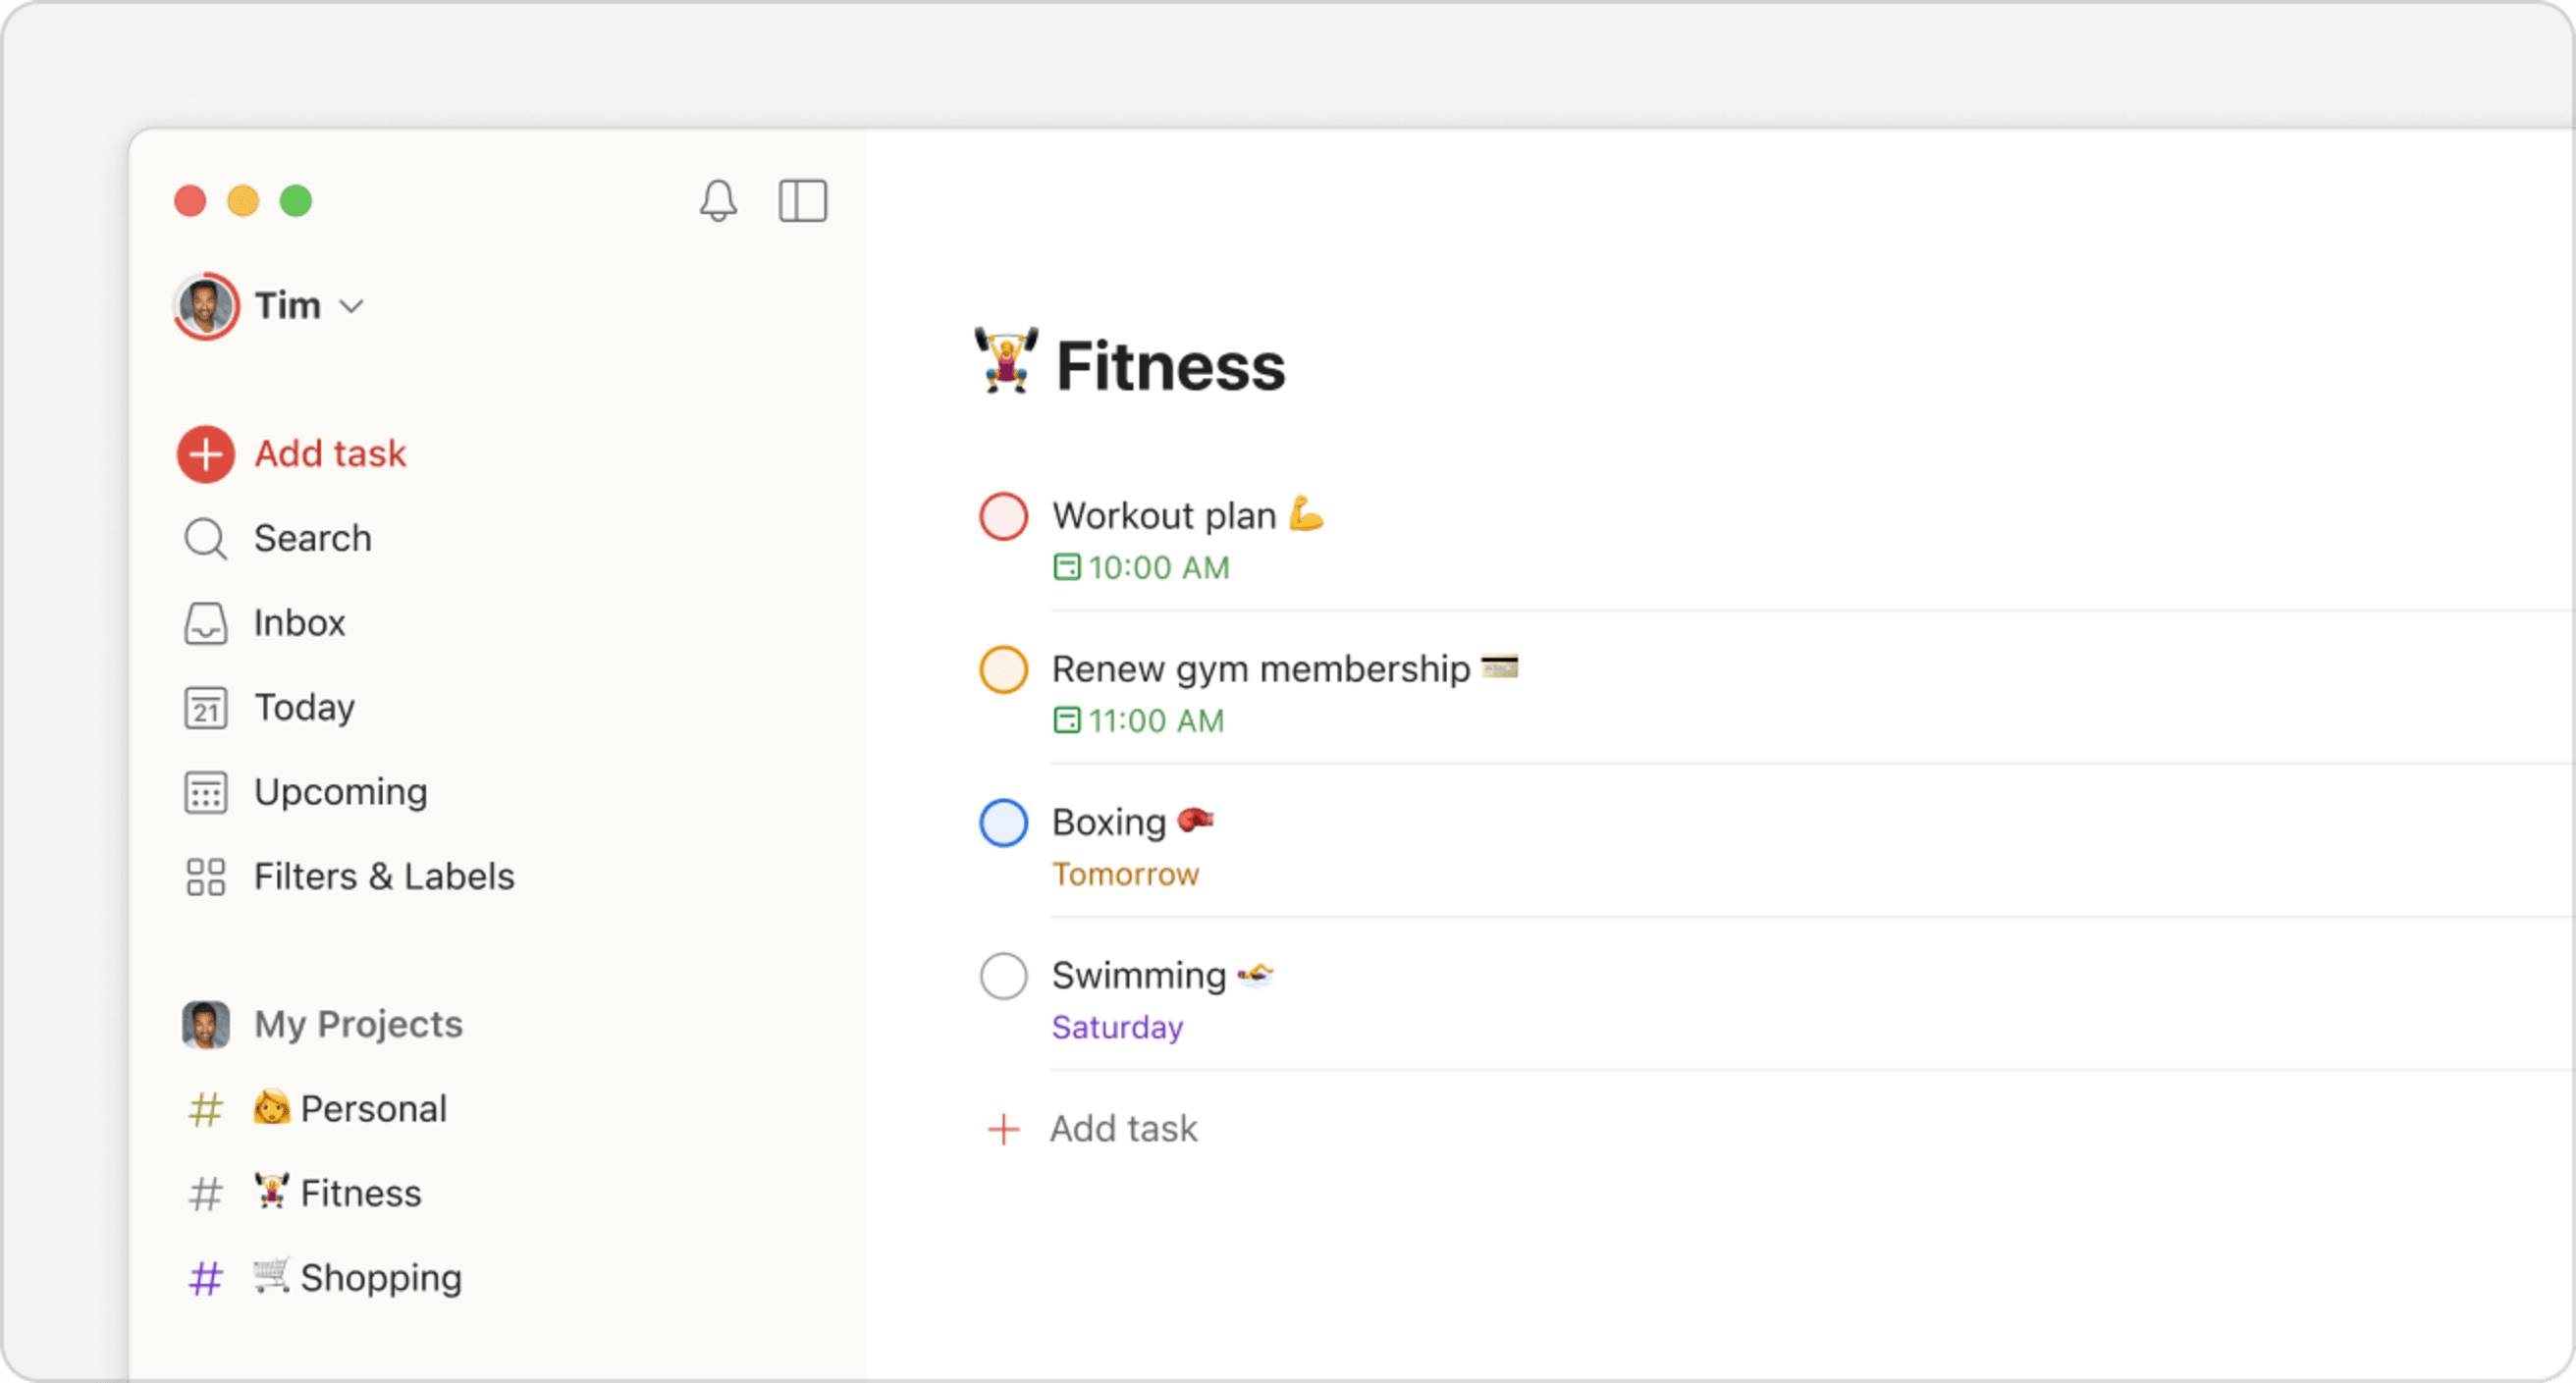The image size is (2576, 1383).
Task: Click the red plus Add task icon
Action: [x=206, y=454]
